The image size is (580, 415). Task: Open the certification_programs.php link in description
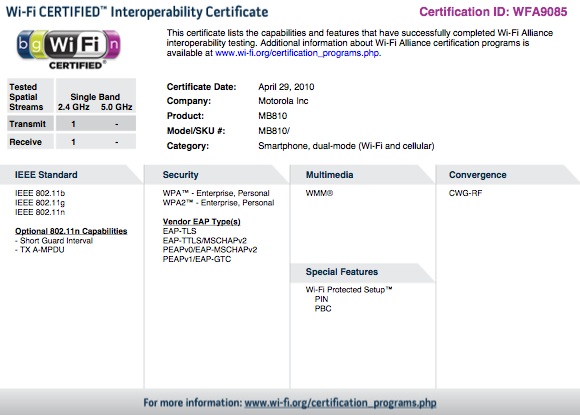tap(297, 53)
